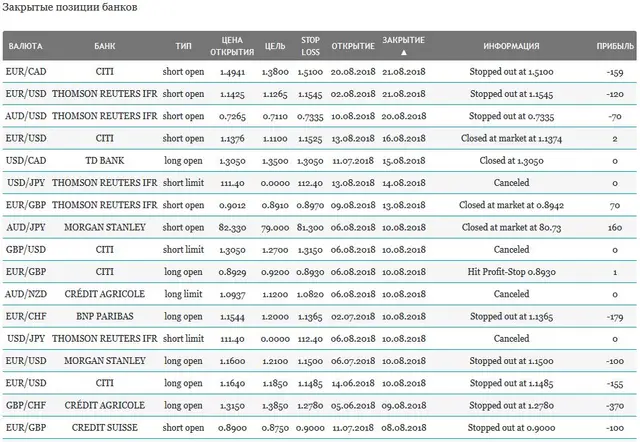Viewport: 640px width, 442px height.
Task: Click 'Stopped out at 1.1500' info
Action: (511, 361)
